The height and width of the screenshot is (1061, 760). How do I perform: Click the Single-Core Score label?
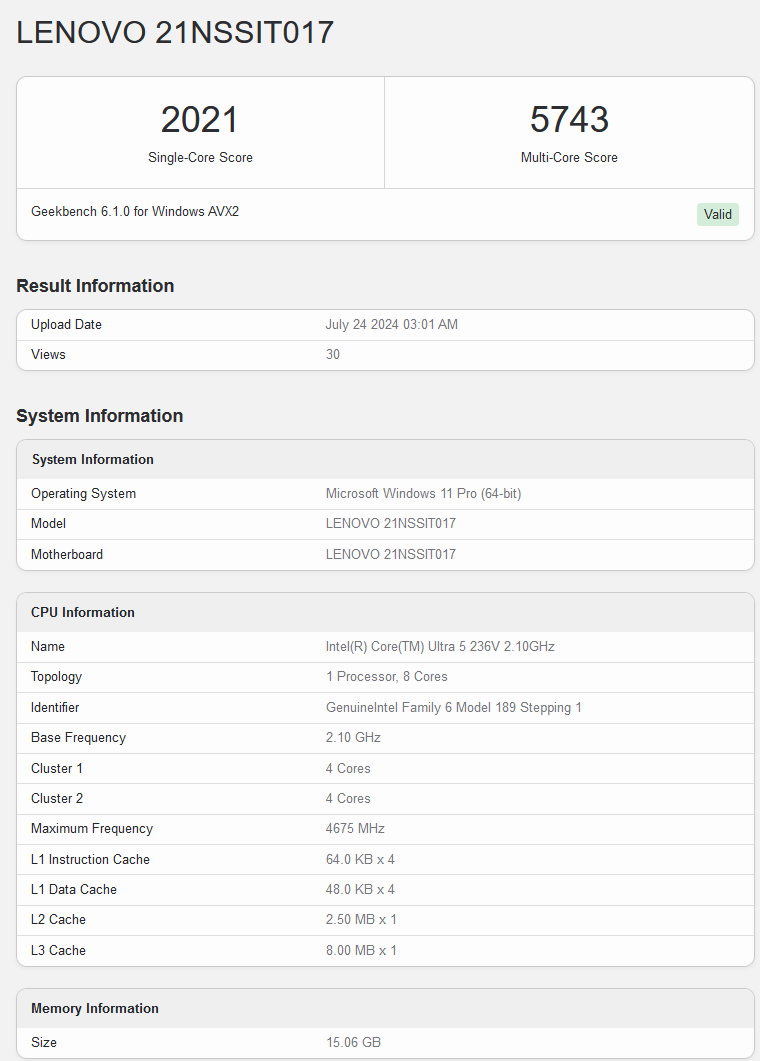pyautogui.click(x=200, y=158)
